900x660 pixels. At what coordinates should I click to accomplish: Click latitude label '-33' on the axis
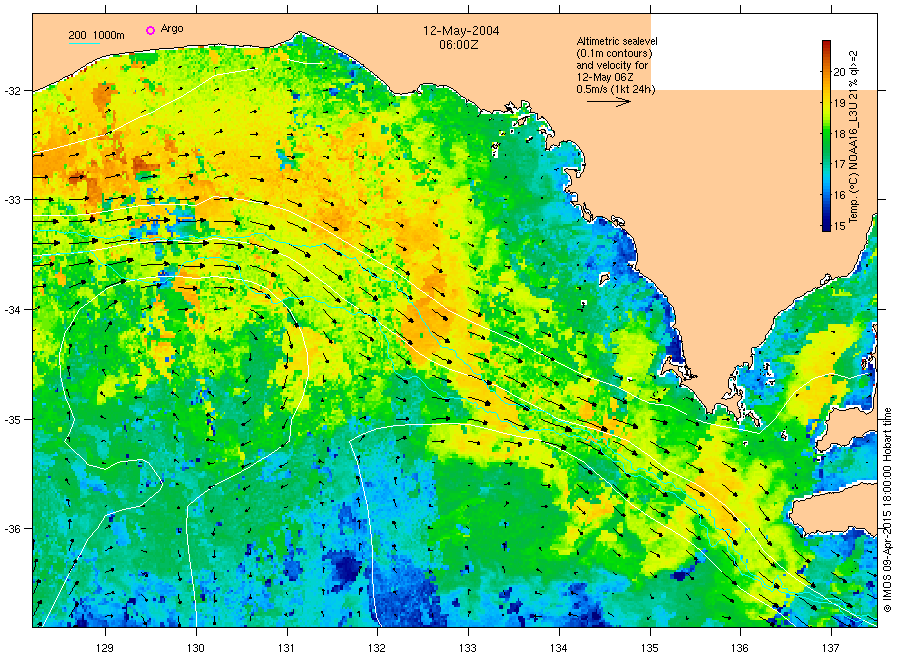coord(13,200)
